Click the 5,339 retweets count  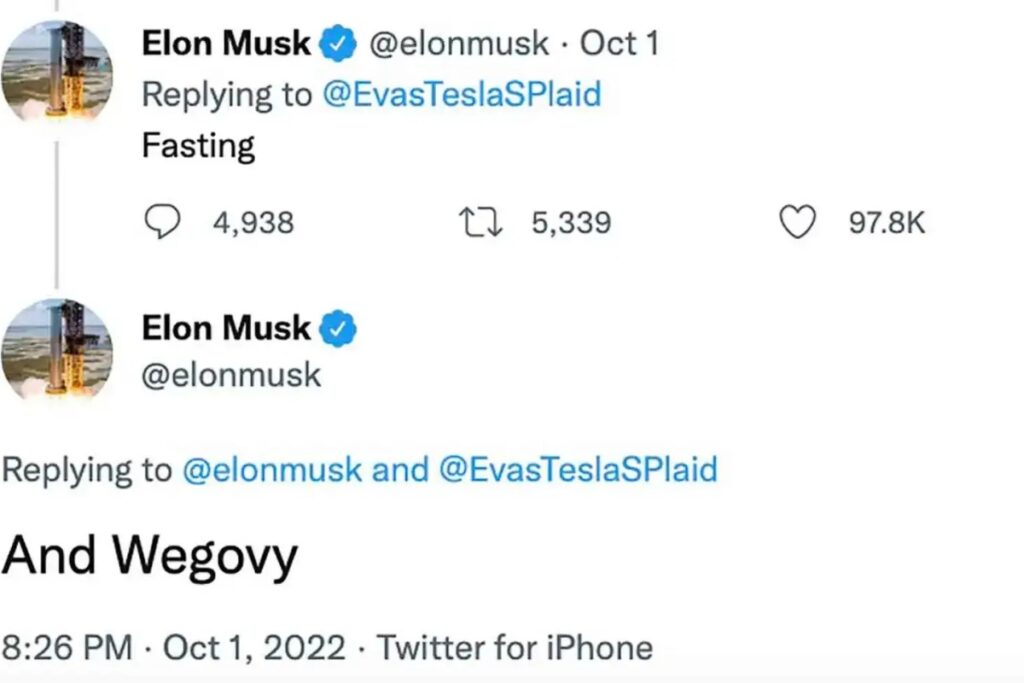571,222
